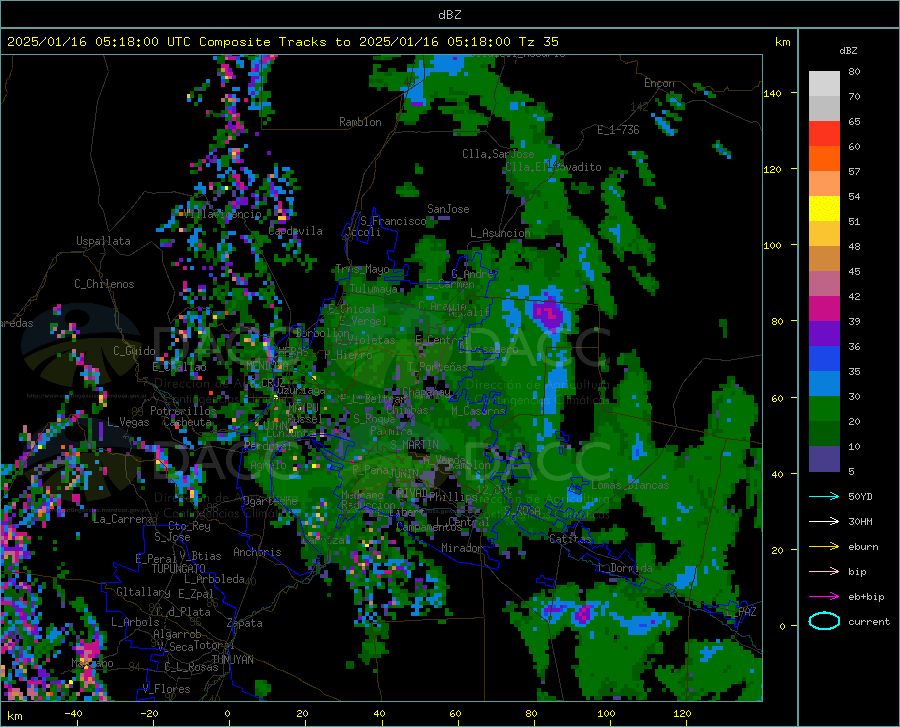This screenshot has height=727, width=900.
Task: Click the TUPUNGATO map label
Action: [x=179, y=569]
